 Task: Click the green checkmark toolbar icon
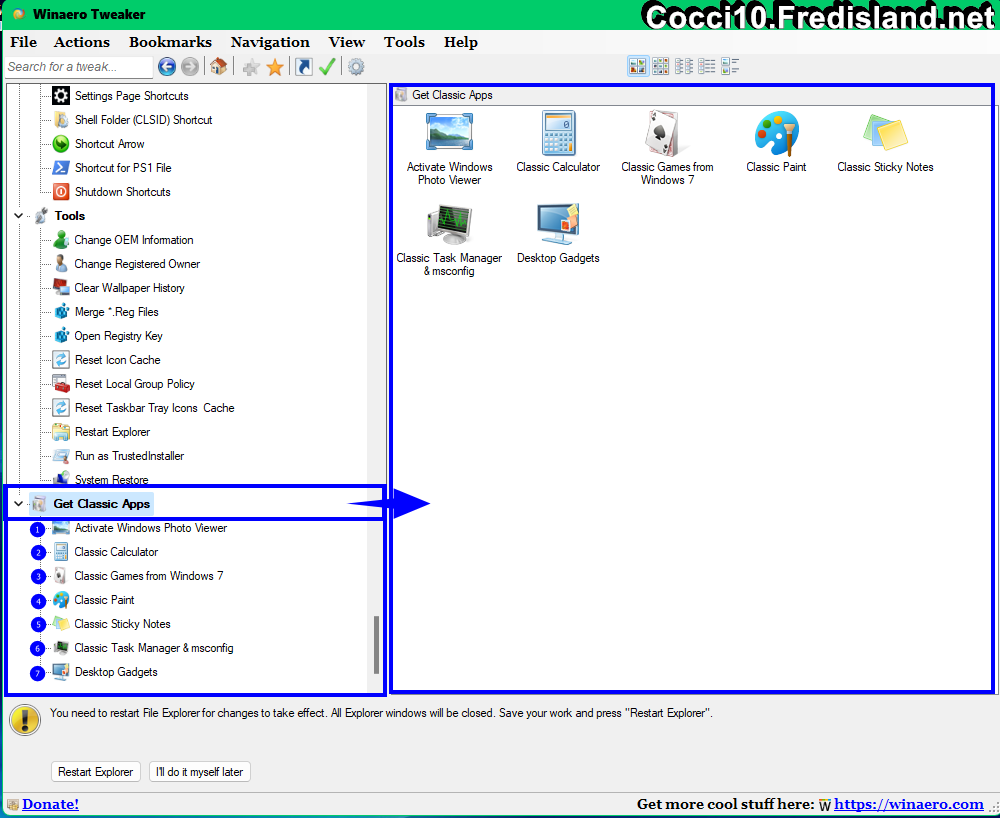coord(327,66)
